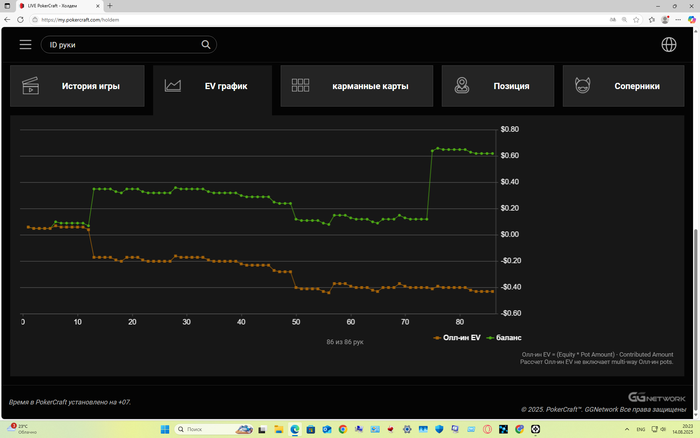Open the tab actions menu in Edge

coord(7,6)
